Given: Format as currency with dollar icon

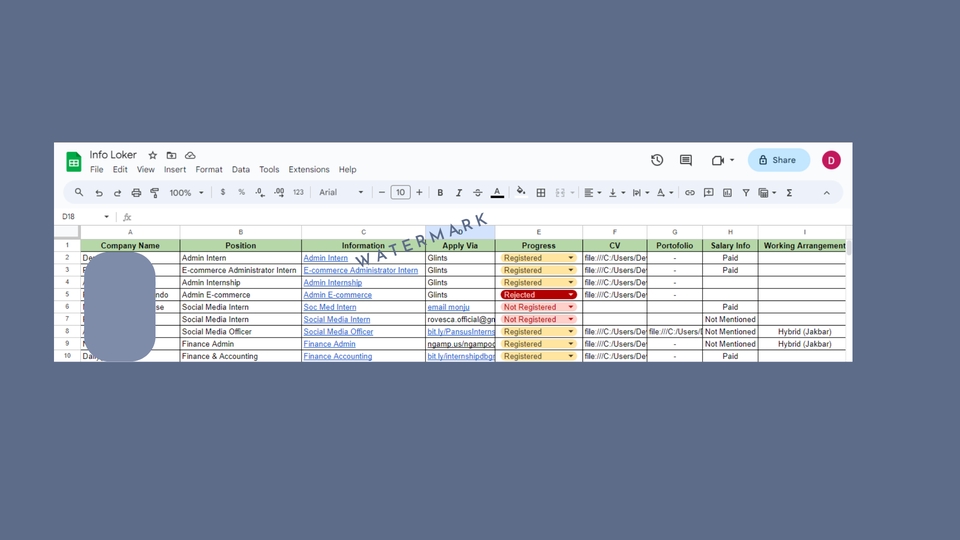Looking at the screenshot, I should (223, 192).
